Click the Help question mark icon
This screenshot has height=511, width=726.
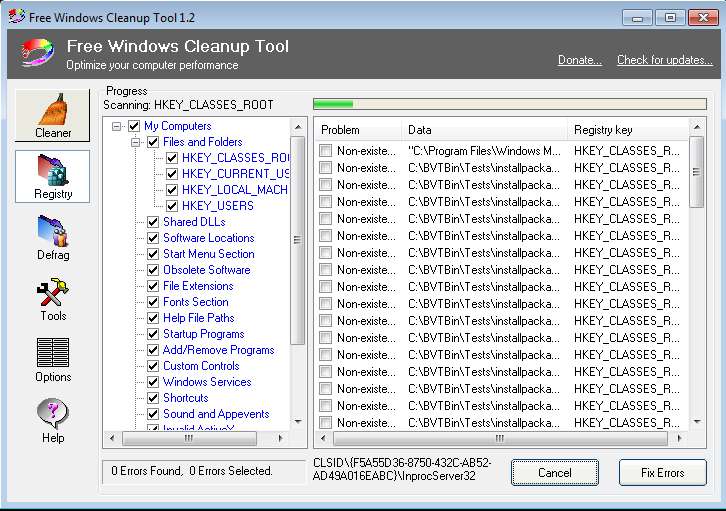[x=53, y=420]
